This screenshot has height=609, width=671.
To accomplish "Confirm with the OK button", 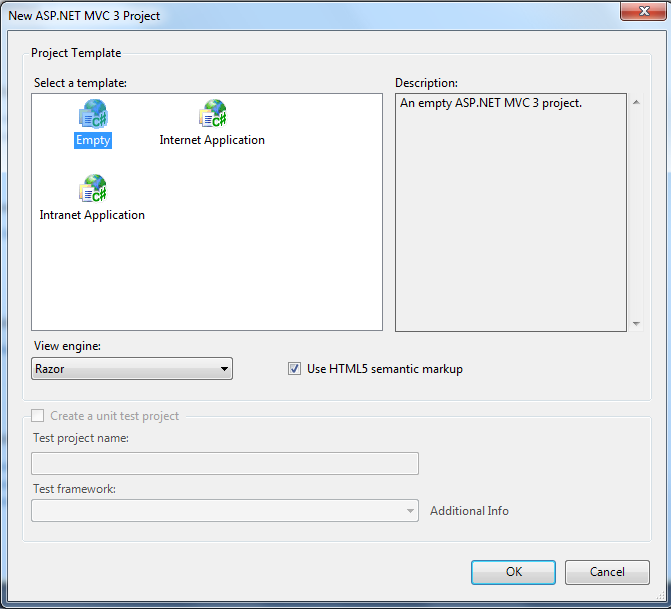I will [514, 572].
